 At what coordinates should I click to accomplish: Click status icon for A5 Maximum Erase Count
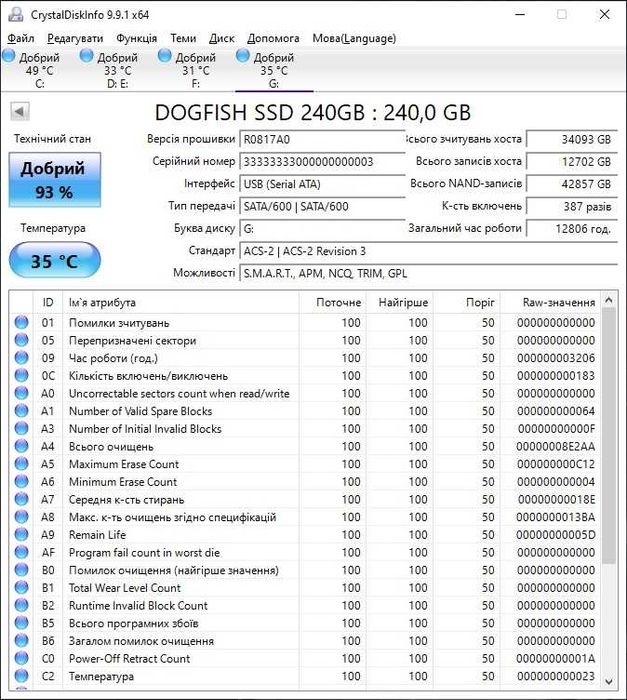tap(21, 464)
